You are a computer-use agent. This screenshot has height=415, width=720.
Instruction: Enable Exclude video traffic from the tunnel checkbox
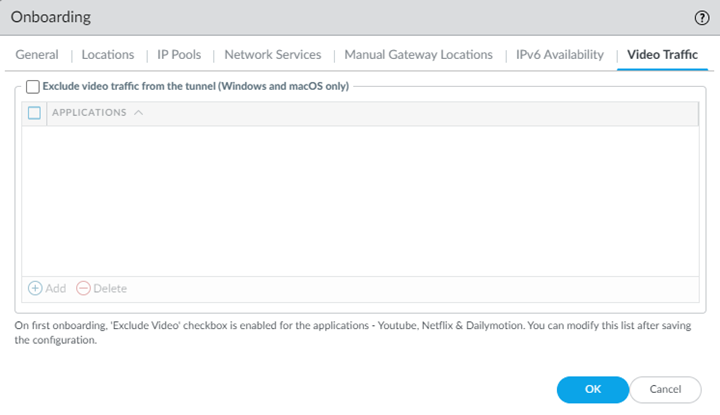[33, 87]
